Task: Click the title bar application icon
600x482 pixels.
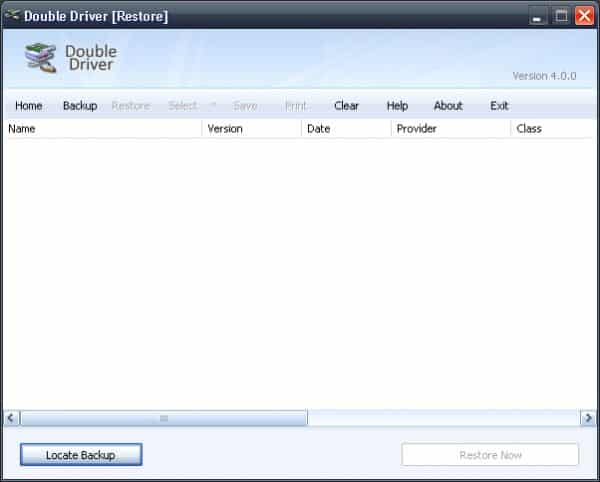Action: (12, 16)
